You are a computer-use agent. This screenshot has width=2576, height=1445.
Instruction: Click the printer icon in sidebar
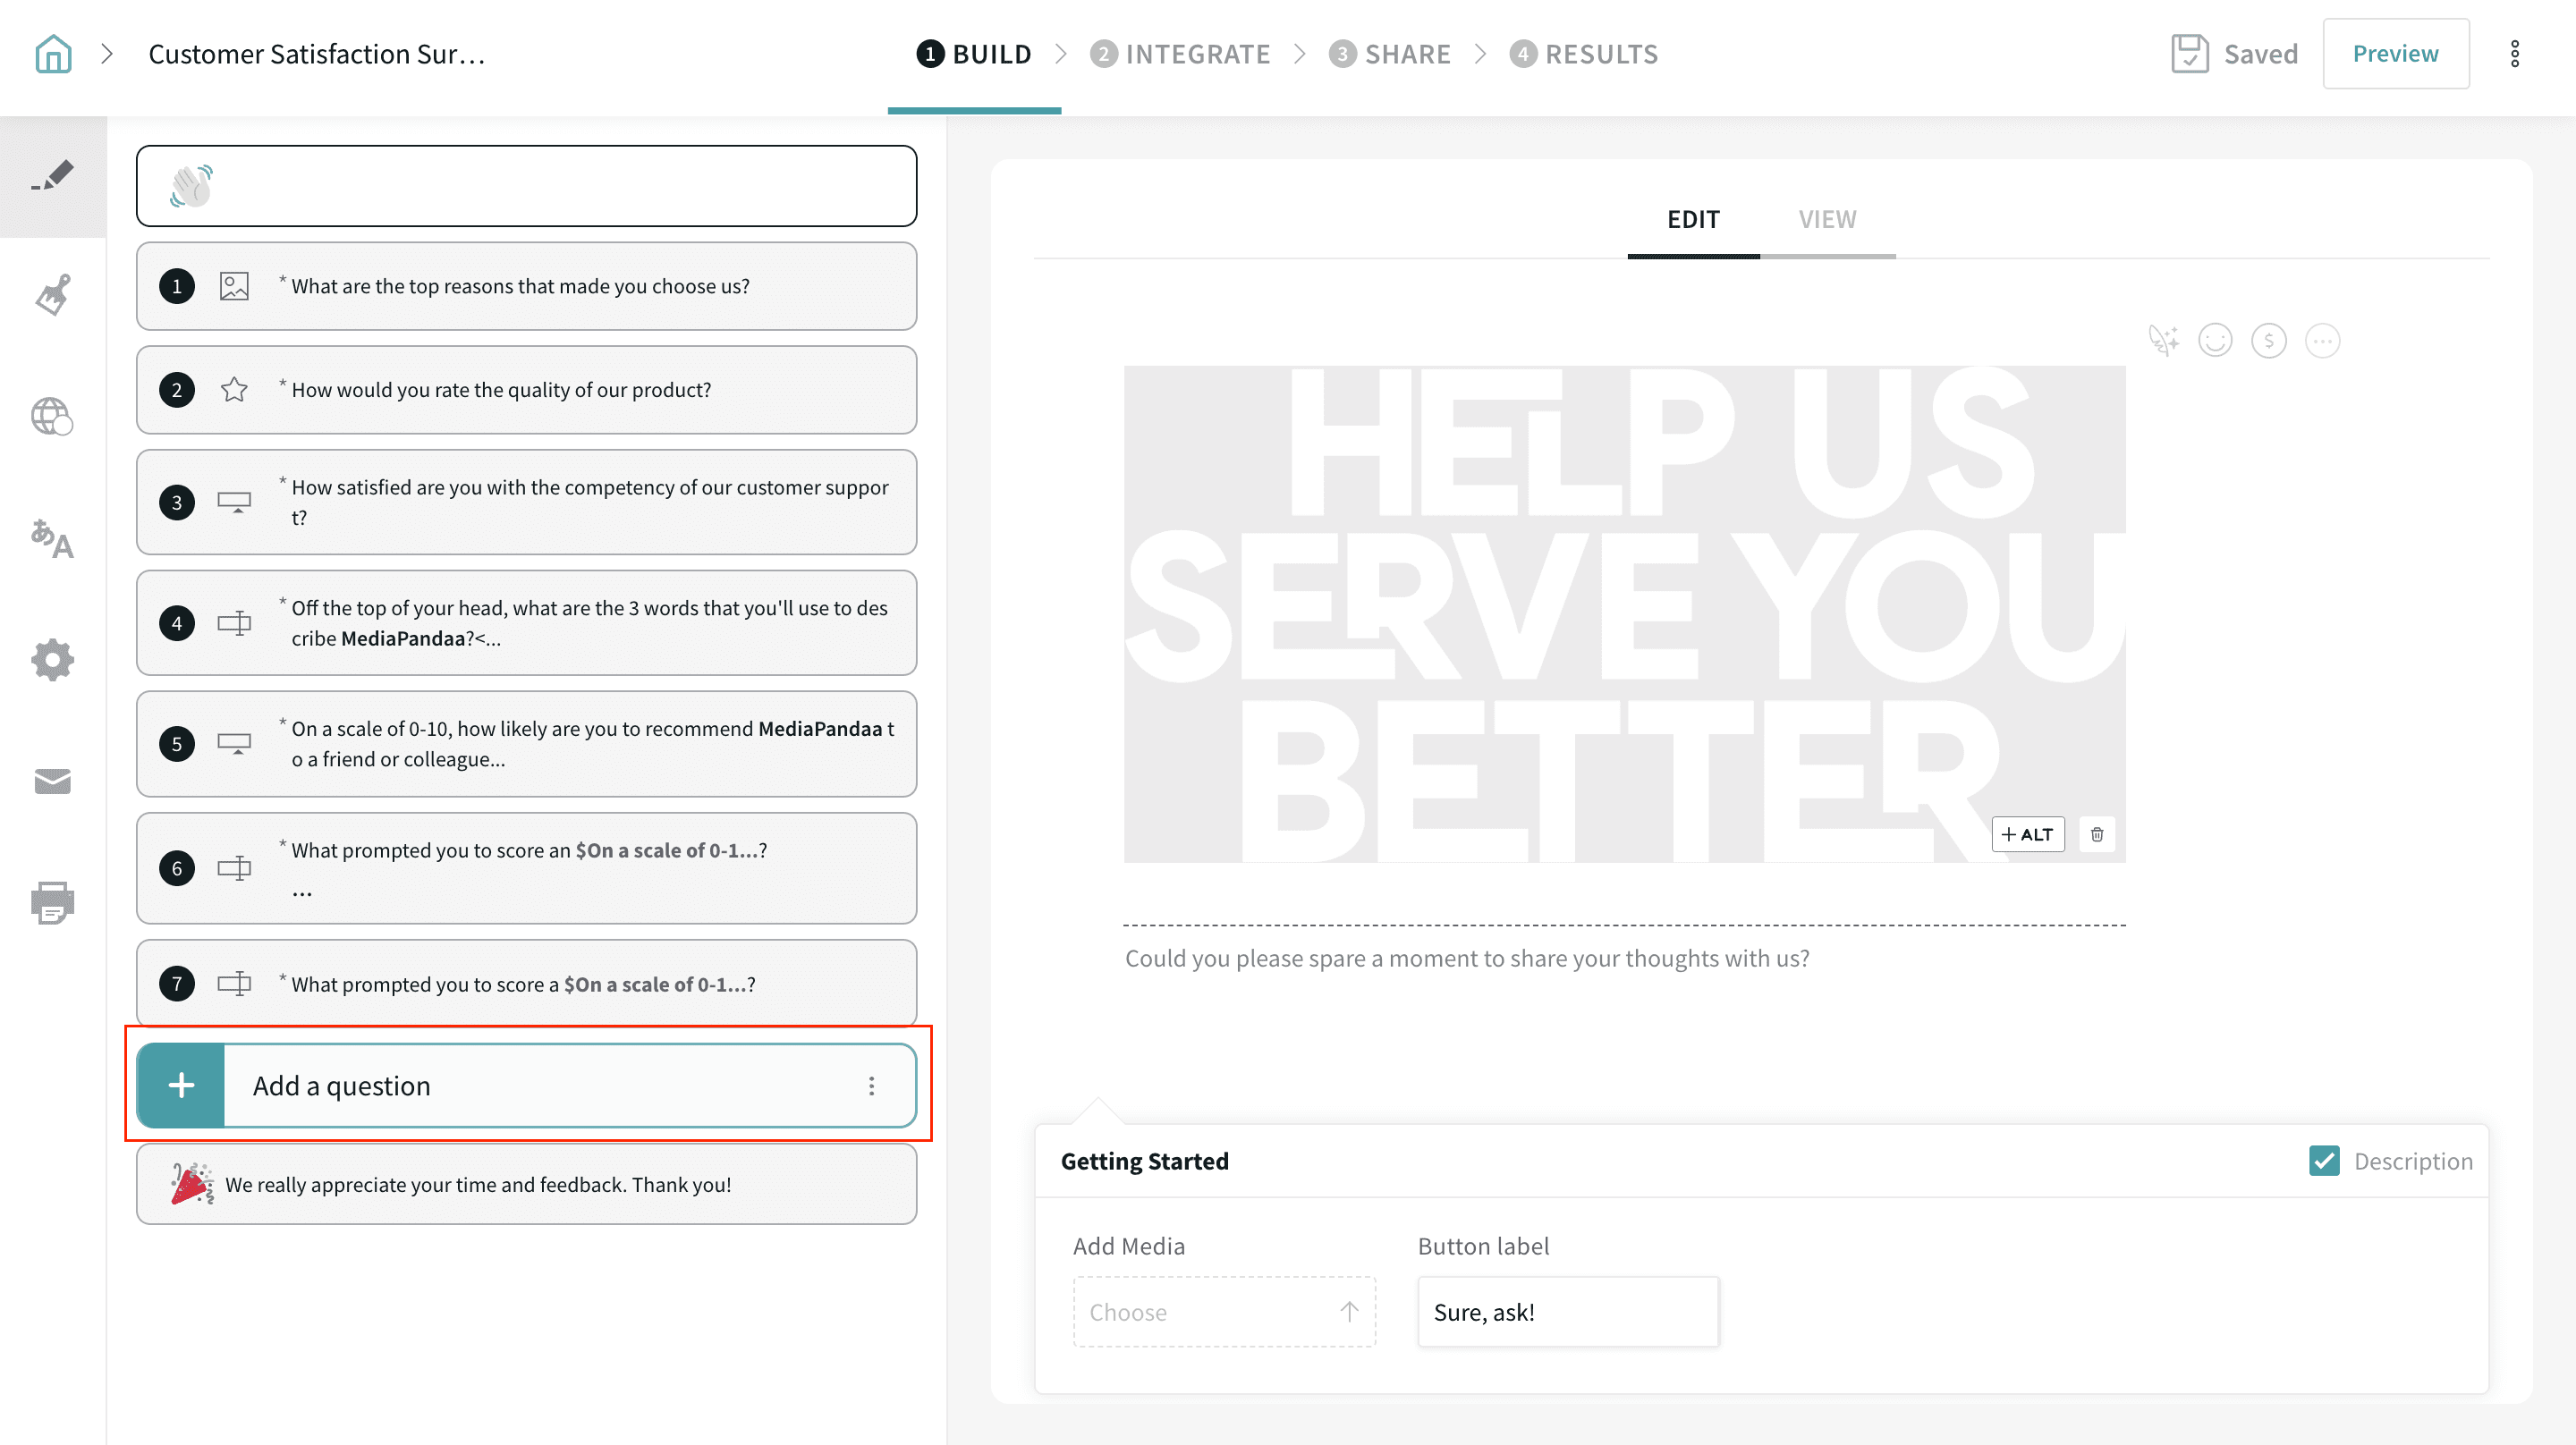click(53, 902)
